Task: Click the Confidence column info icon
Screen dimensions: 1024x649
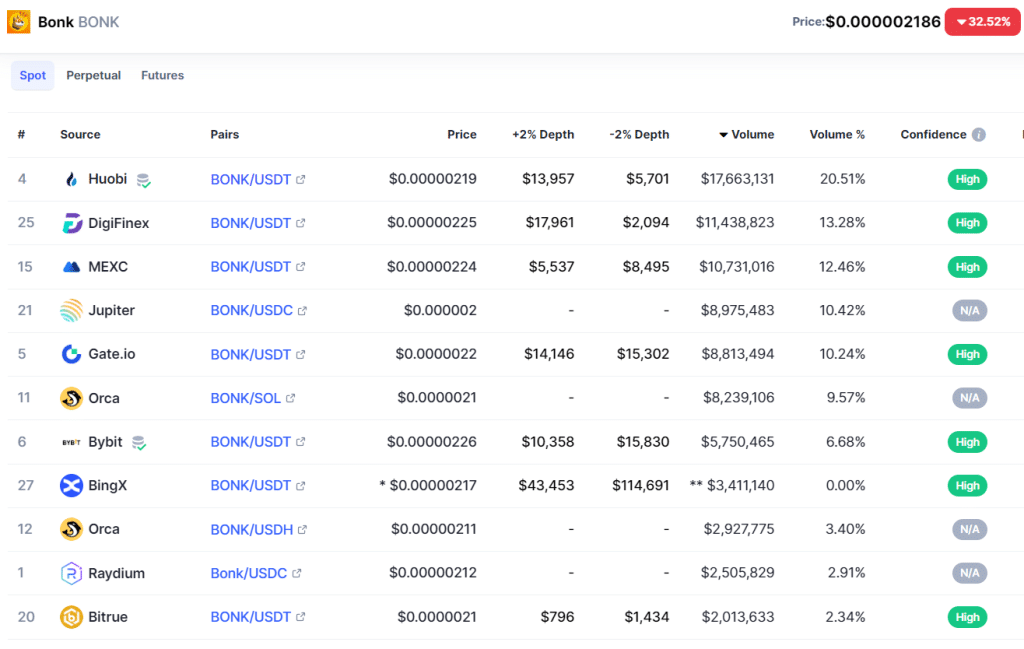Action: 978,135
